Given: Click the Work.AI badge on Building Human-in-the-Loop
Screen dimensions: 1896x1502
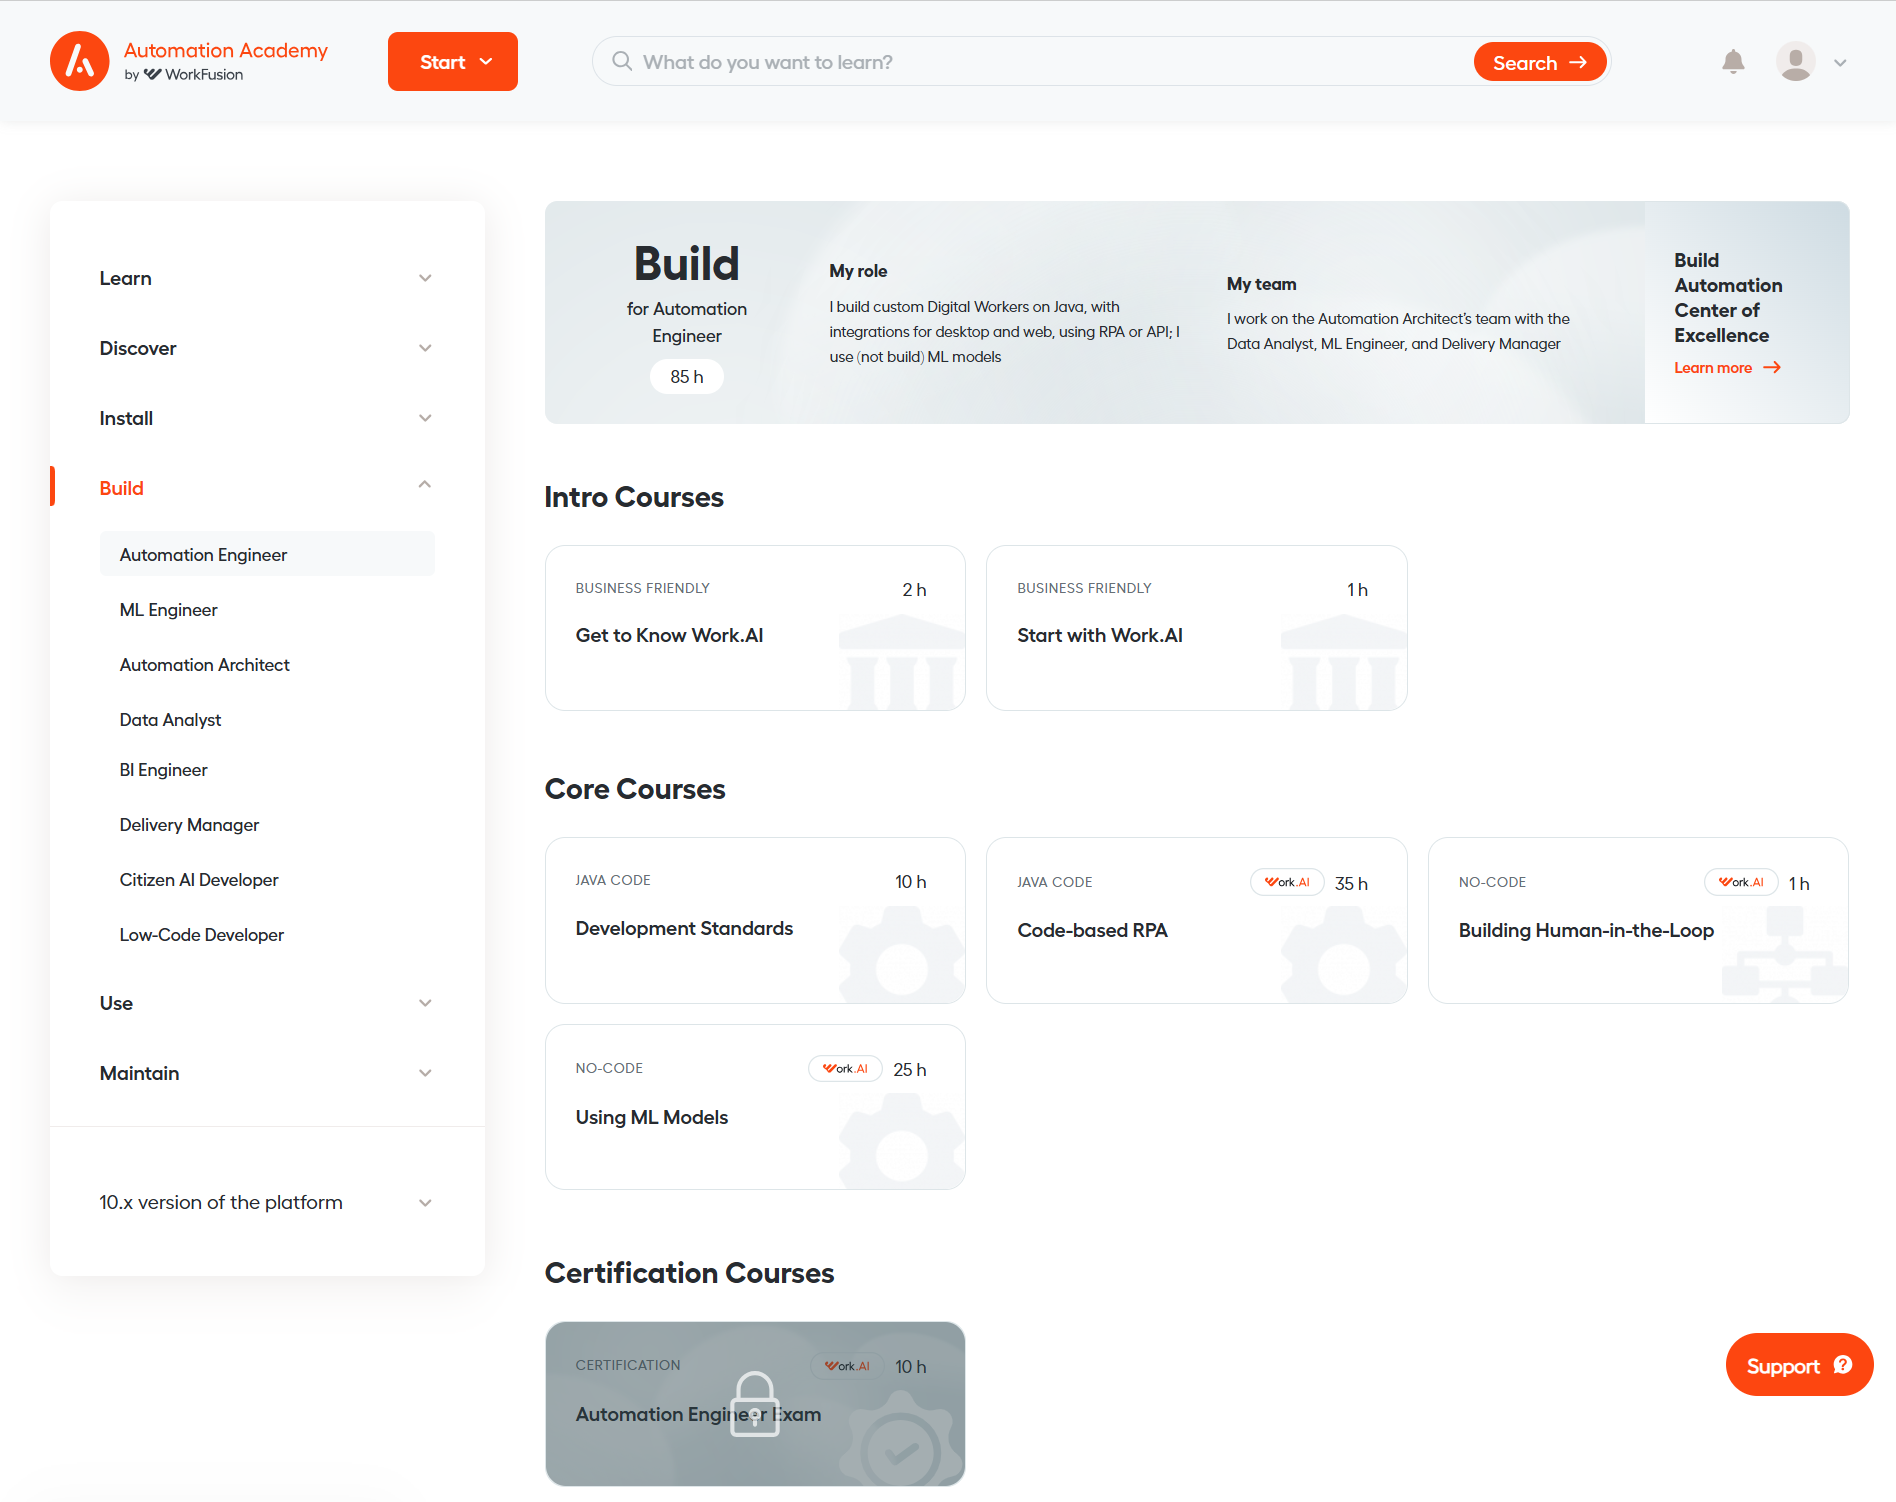Looking at the screenshot, I should click(1741, 882).
